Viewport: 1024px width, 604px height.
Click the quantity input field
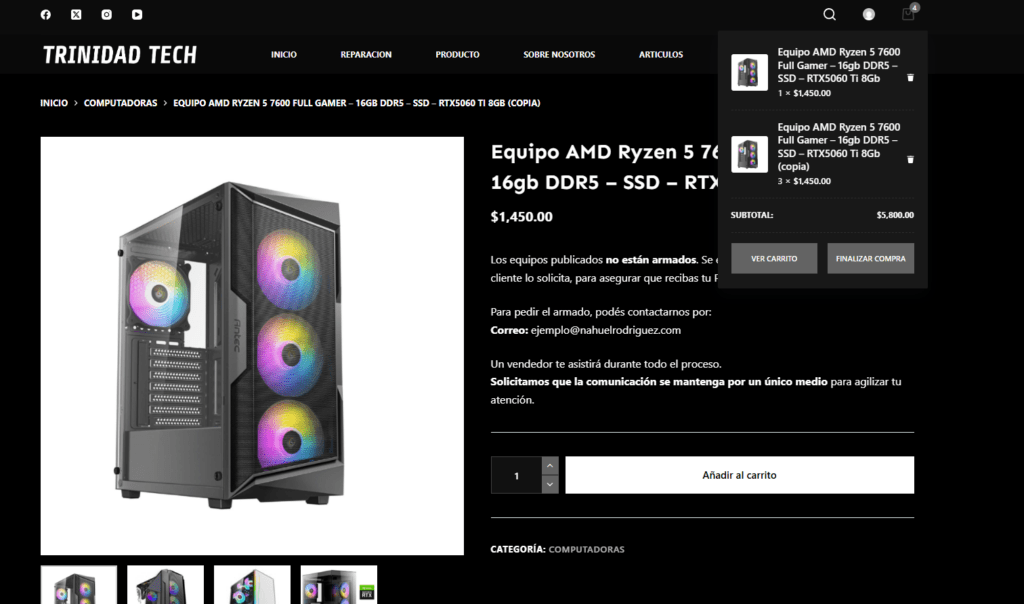tap(516, 475)
